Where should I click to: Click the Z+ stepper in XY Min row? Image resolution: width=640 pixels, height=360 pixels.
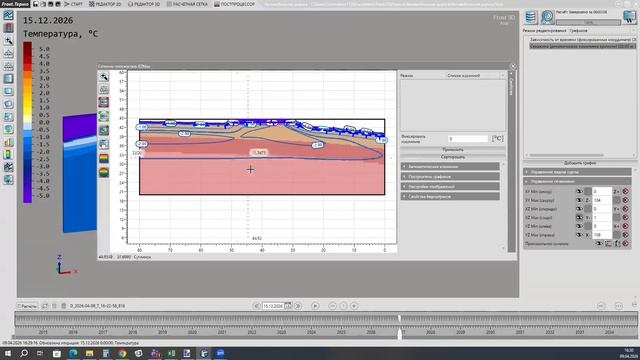[616, 191]
